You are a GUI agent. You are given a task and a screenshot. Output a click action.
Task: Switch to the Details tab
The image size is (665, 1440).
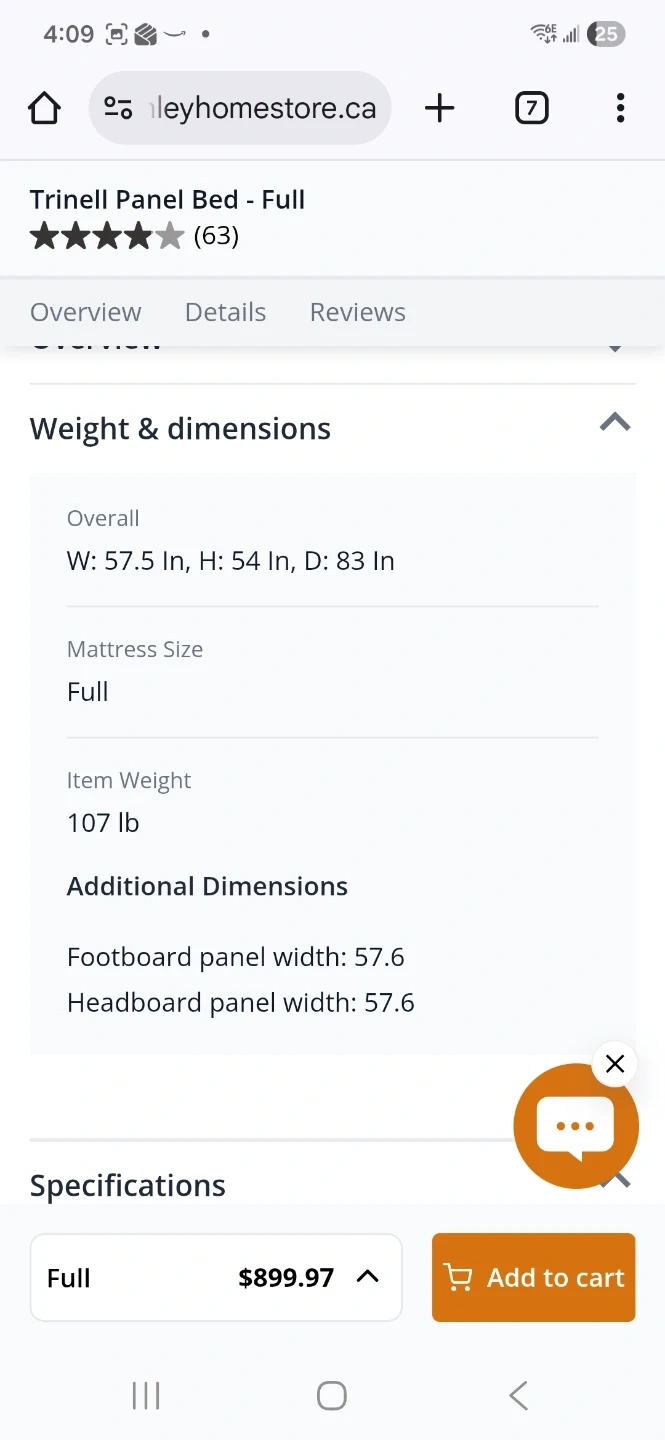click(x=225, y=312)
